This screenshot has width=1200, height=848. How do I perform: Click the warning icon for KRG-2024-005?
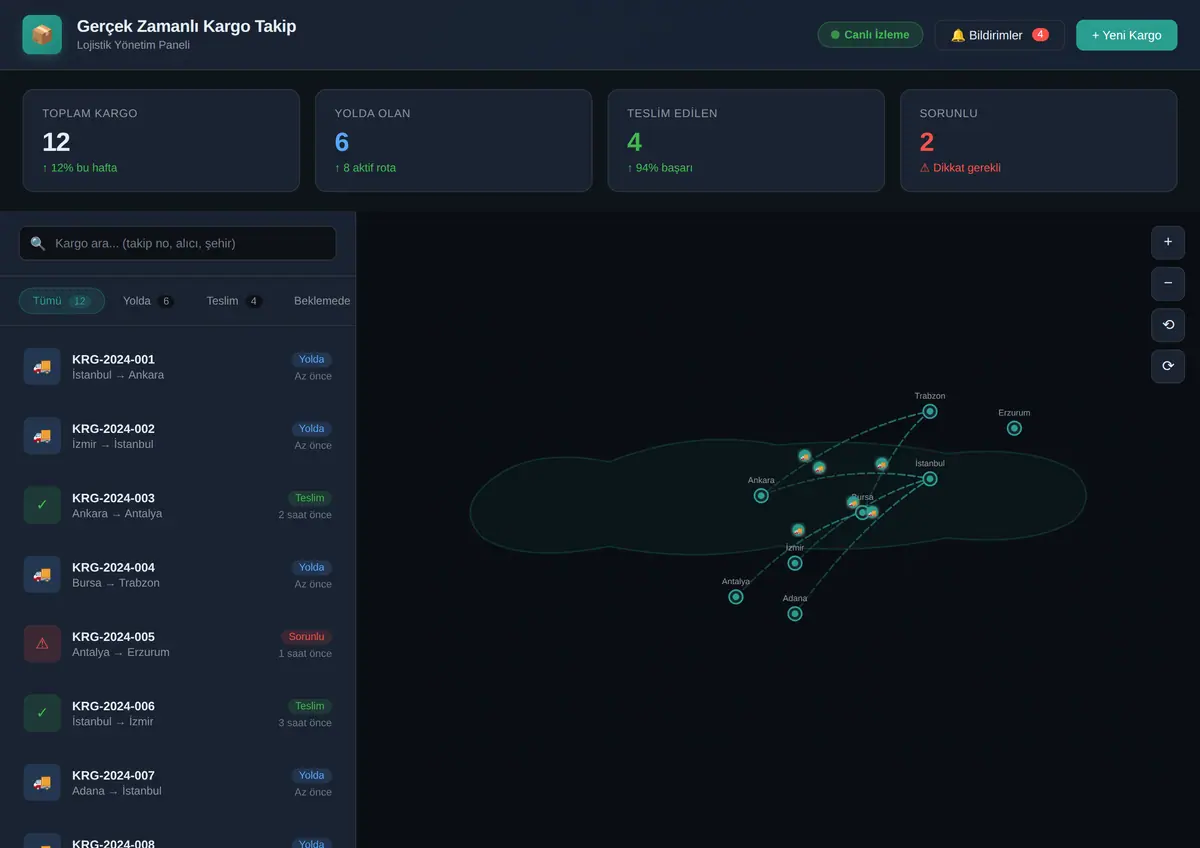coord(42,643)
